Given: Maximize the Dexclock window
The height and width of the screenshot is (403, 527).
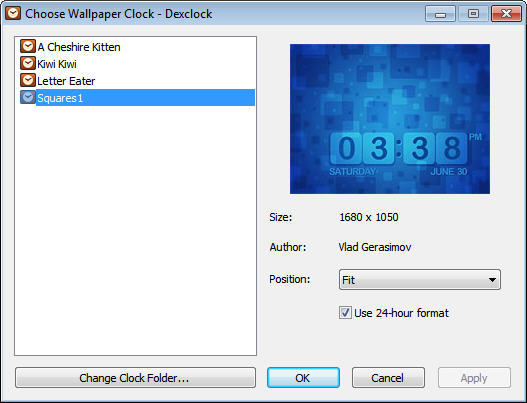Looking at the screenshot, I should [473, 14].
